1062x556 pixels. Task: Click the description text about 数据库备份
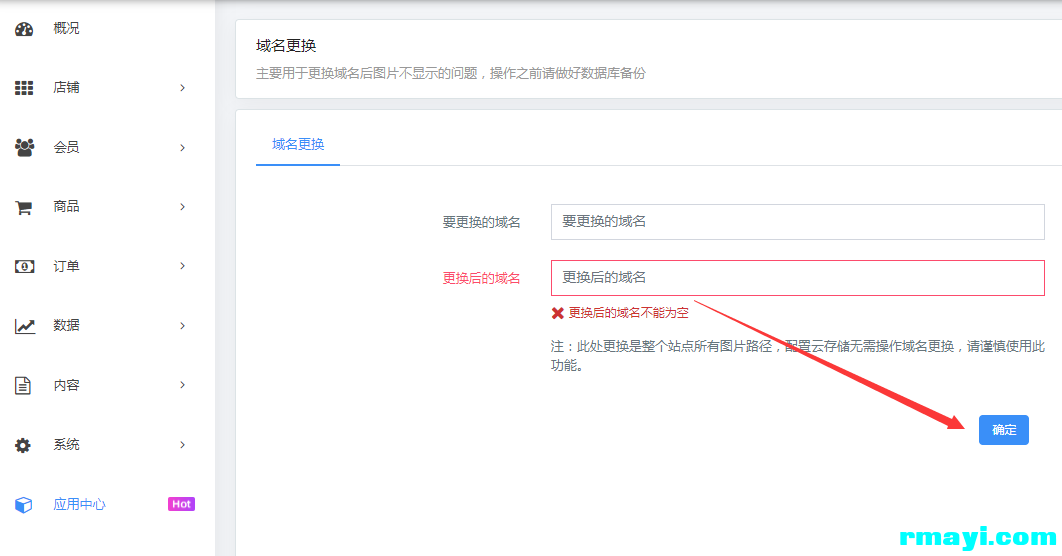[x=451, y=73]
